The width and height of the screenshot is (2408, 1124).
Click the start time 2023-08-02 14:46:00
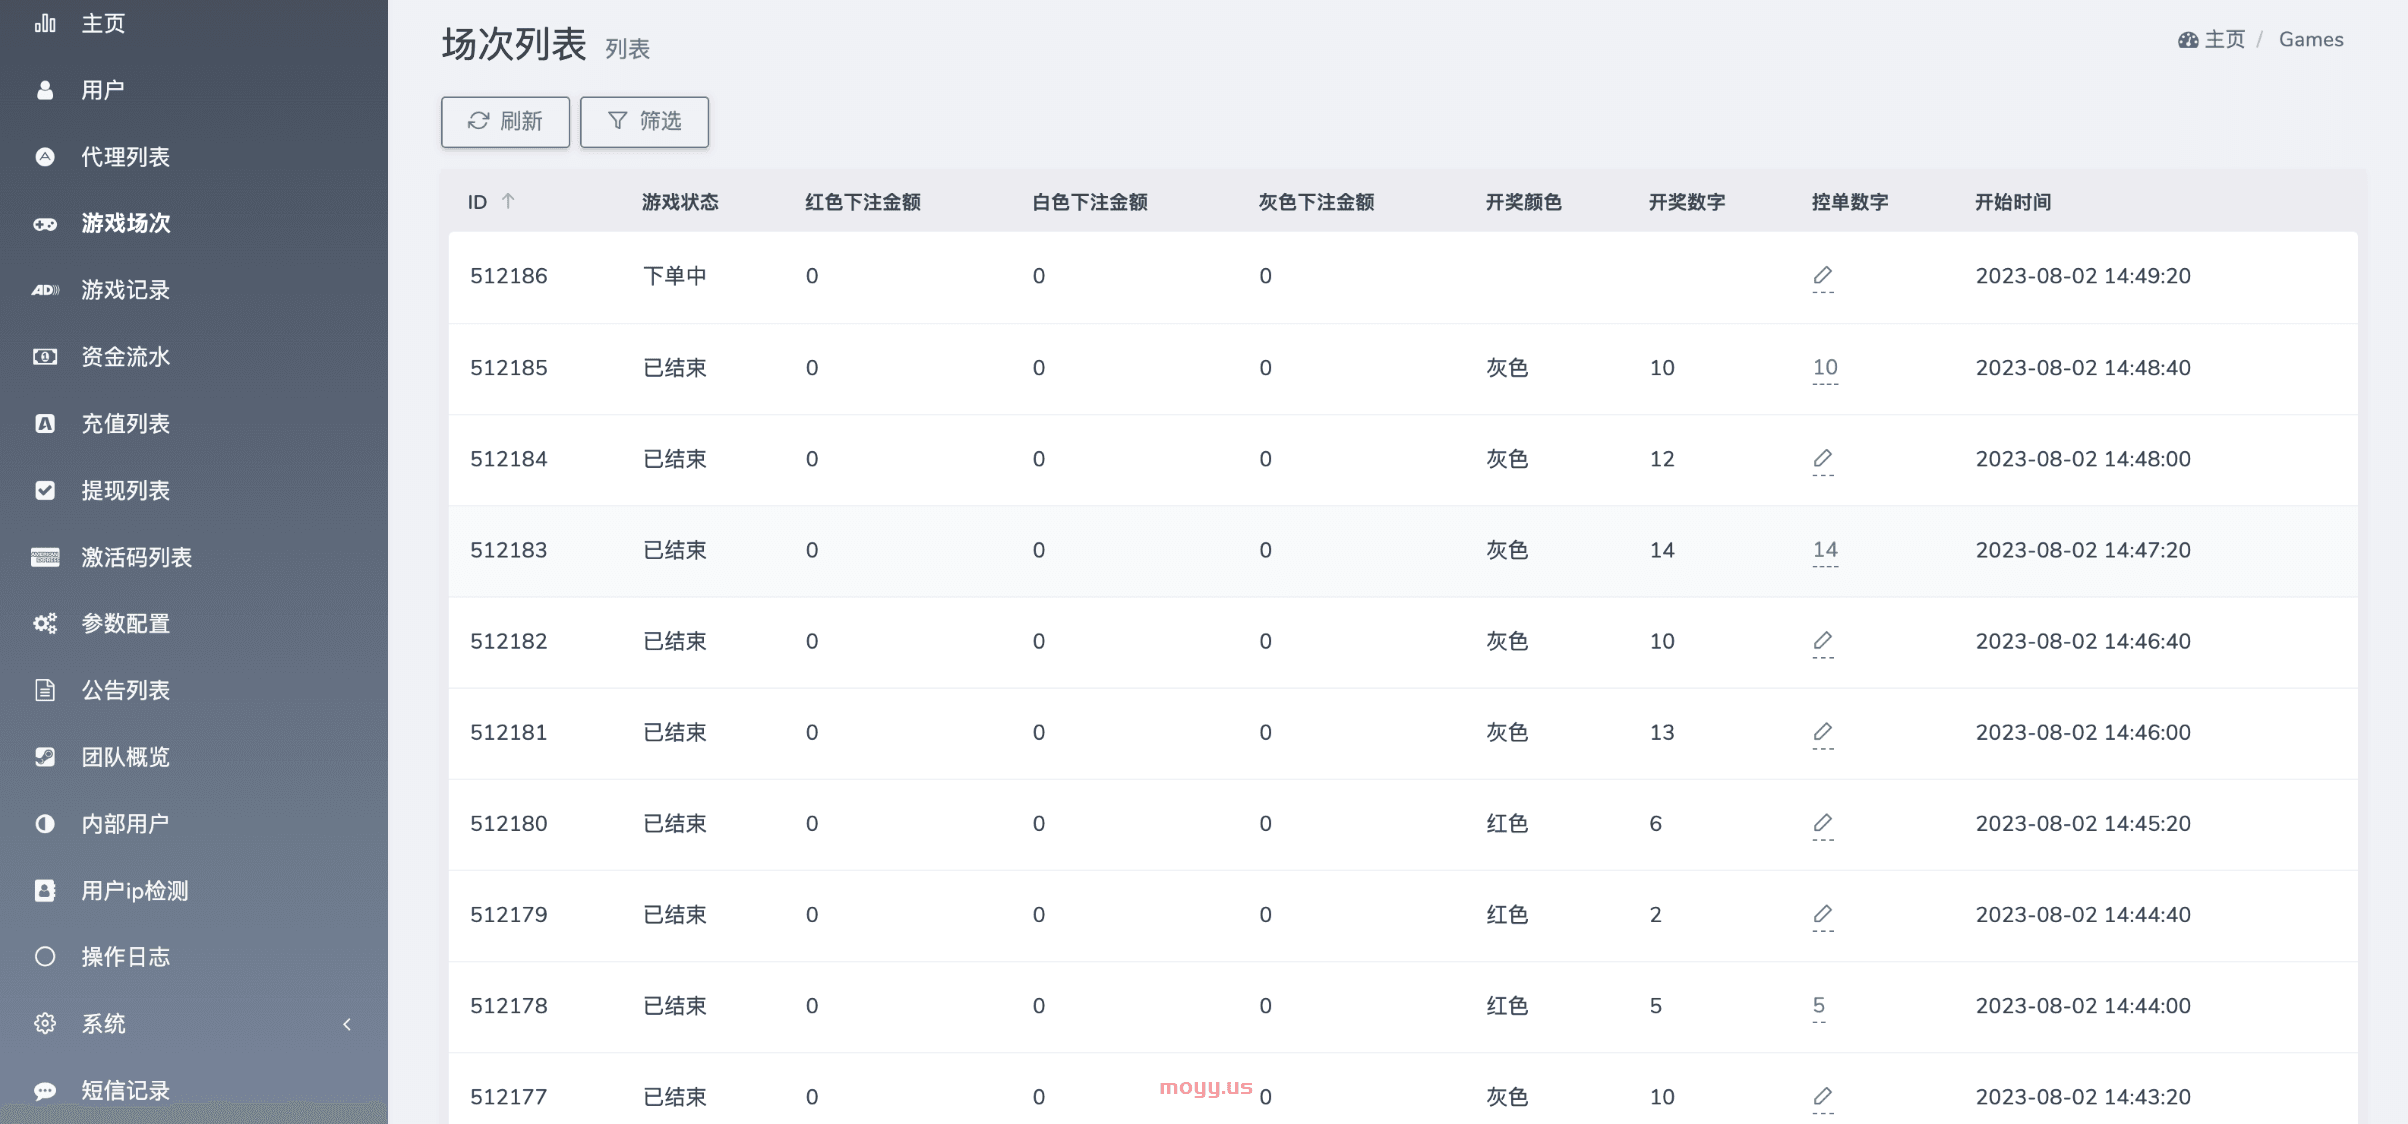[2083, 732]
